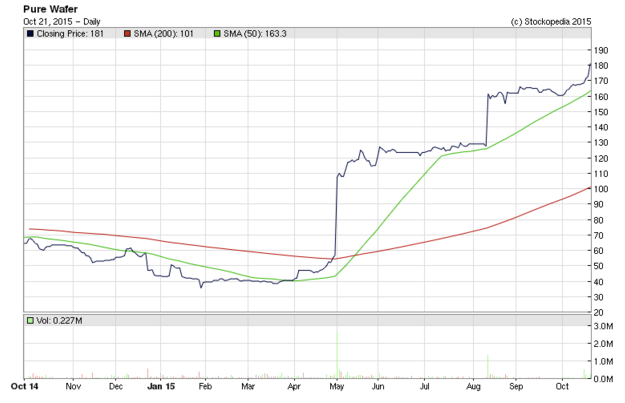
Task: Select the 'SMA (200): 101' legend text
Action: click(163, 34)
